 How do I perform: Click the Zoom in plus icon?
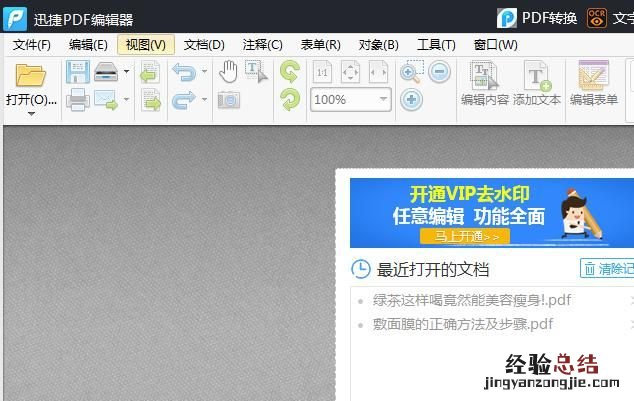pyautogui.click(x=412, y=100)
